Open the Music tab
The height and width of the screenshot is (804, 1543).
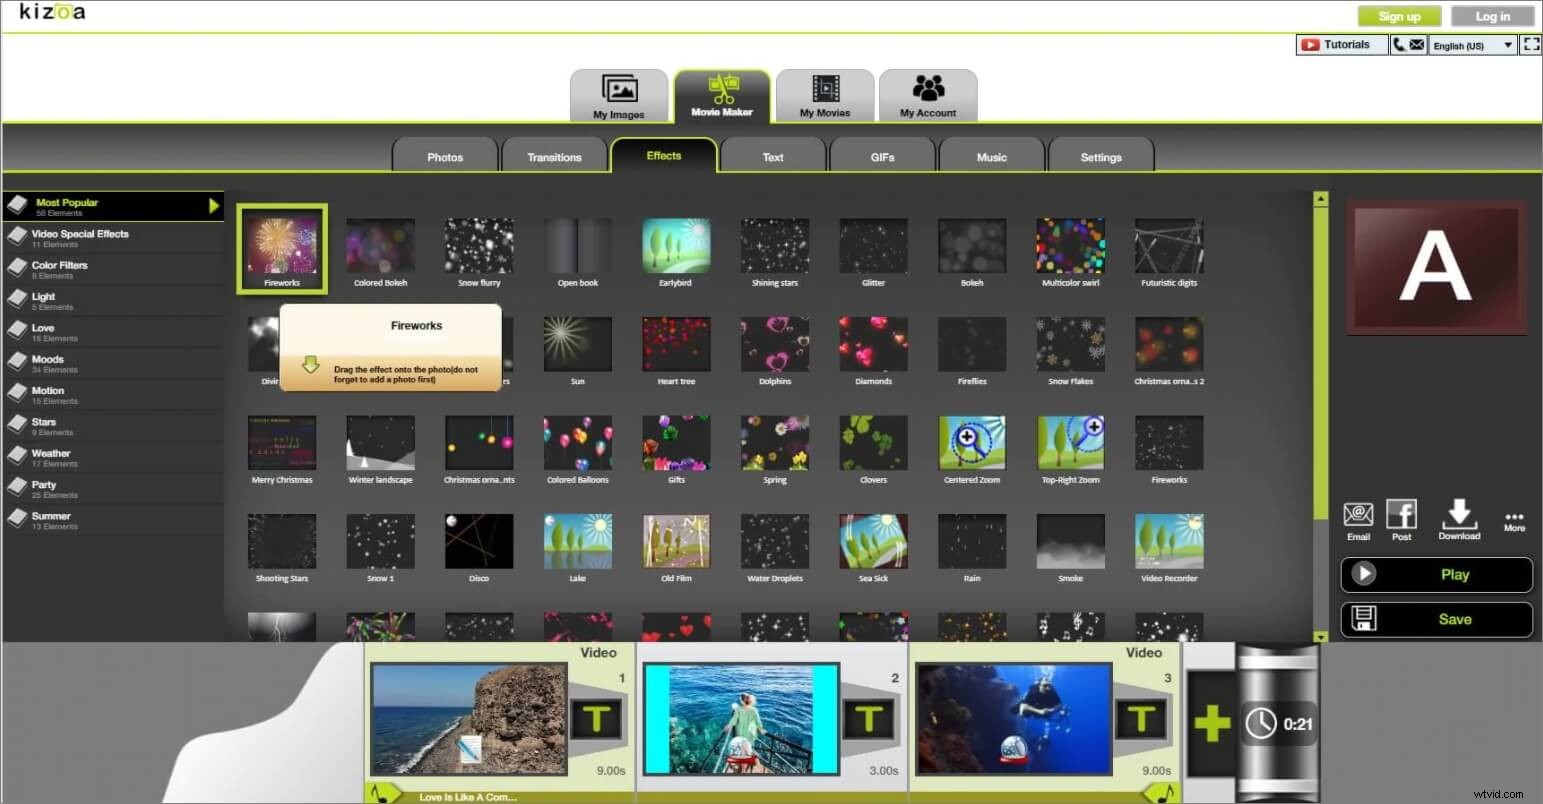pyautogui.click(x=991, y=156)
